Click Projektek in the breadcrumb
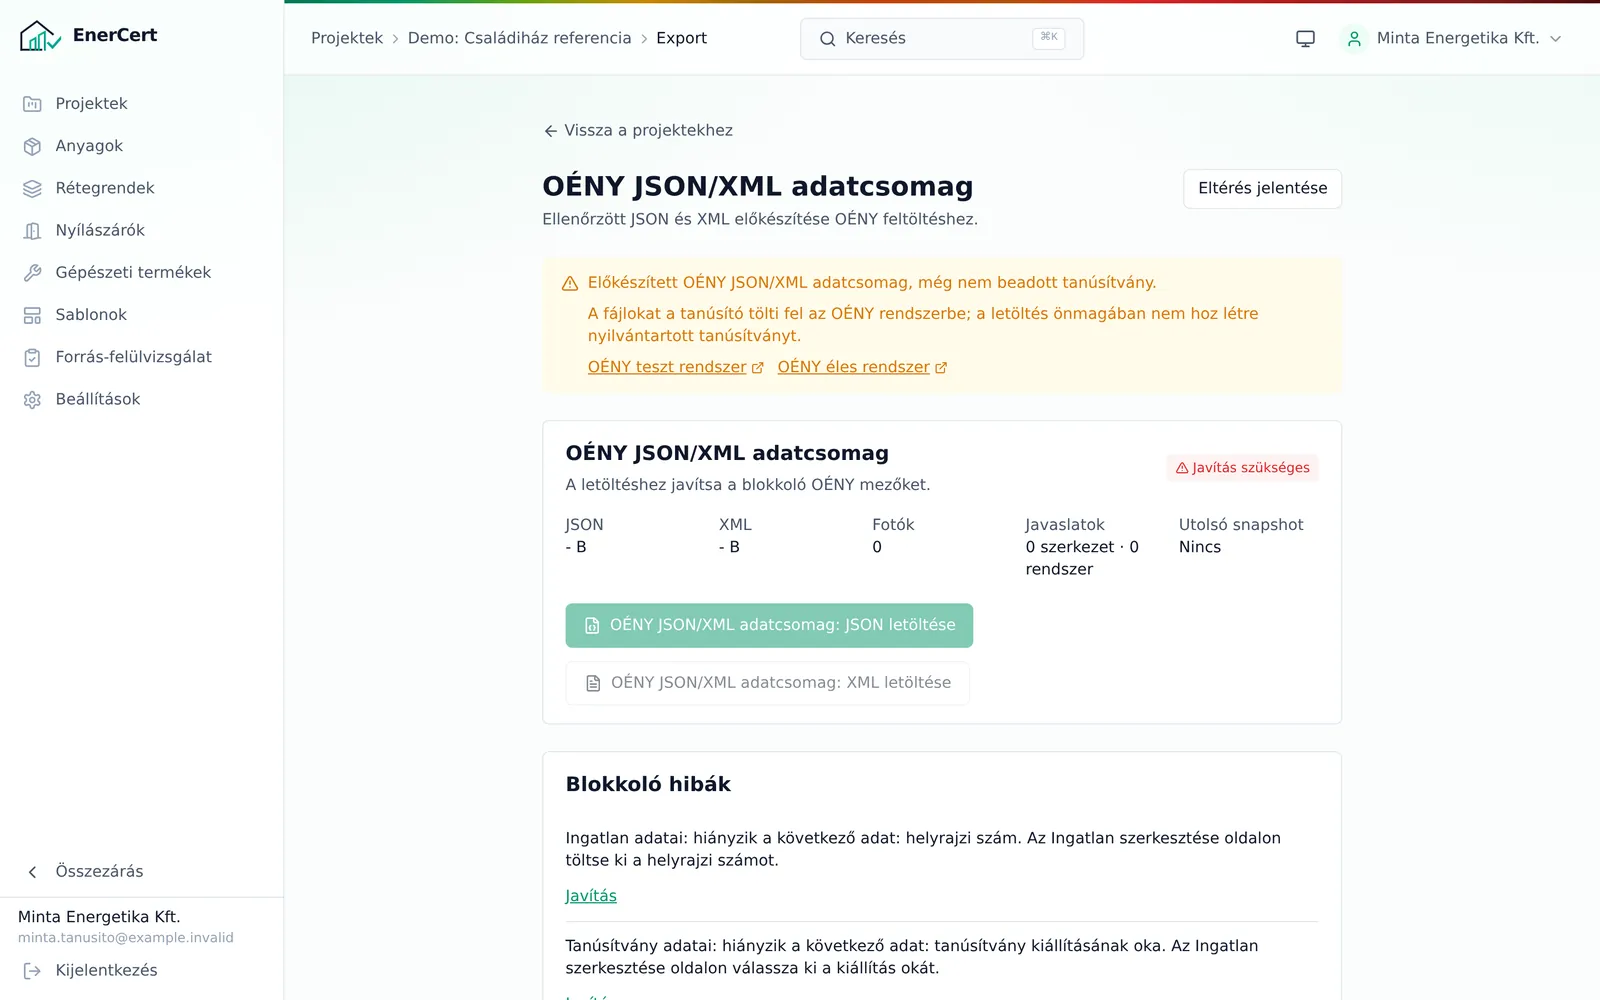 tap(347, 38)
